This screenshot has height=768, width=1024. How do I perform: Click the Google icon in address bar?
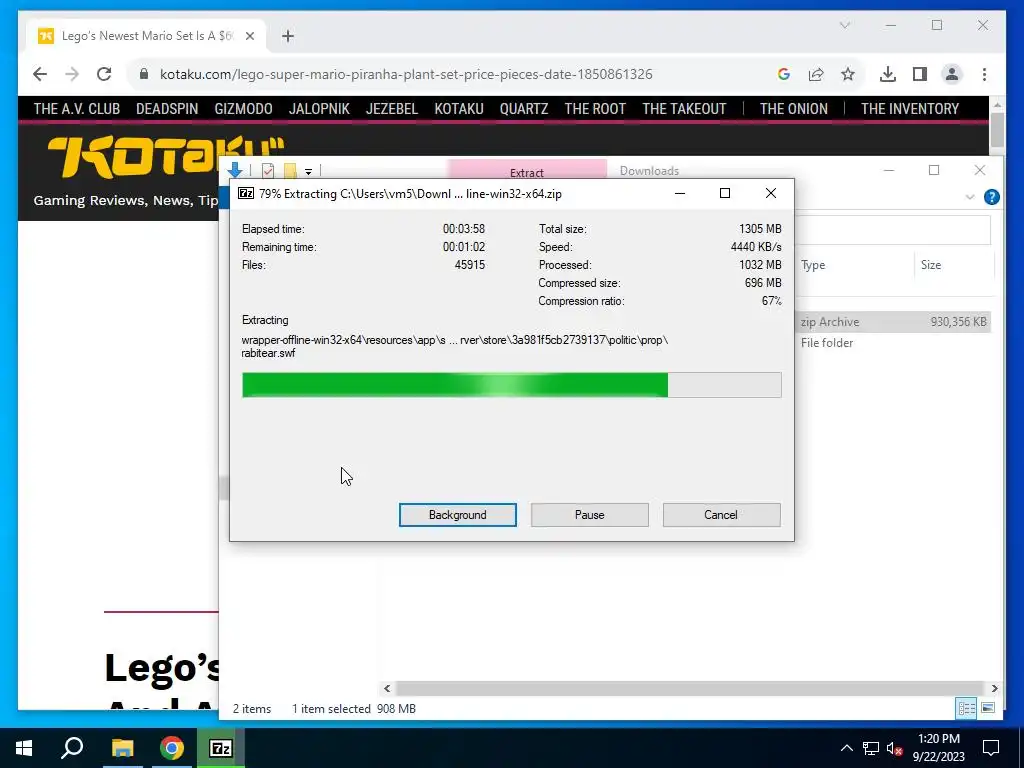(784, 74)
